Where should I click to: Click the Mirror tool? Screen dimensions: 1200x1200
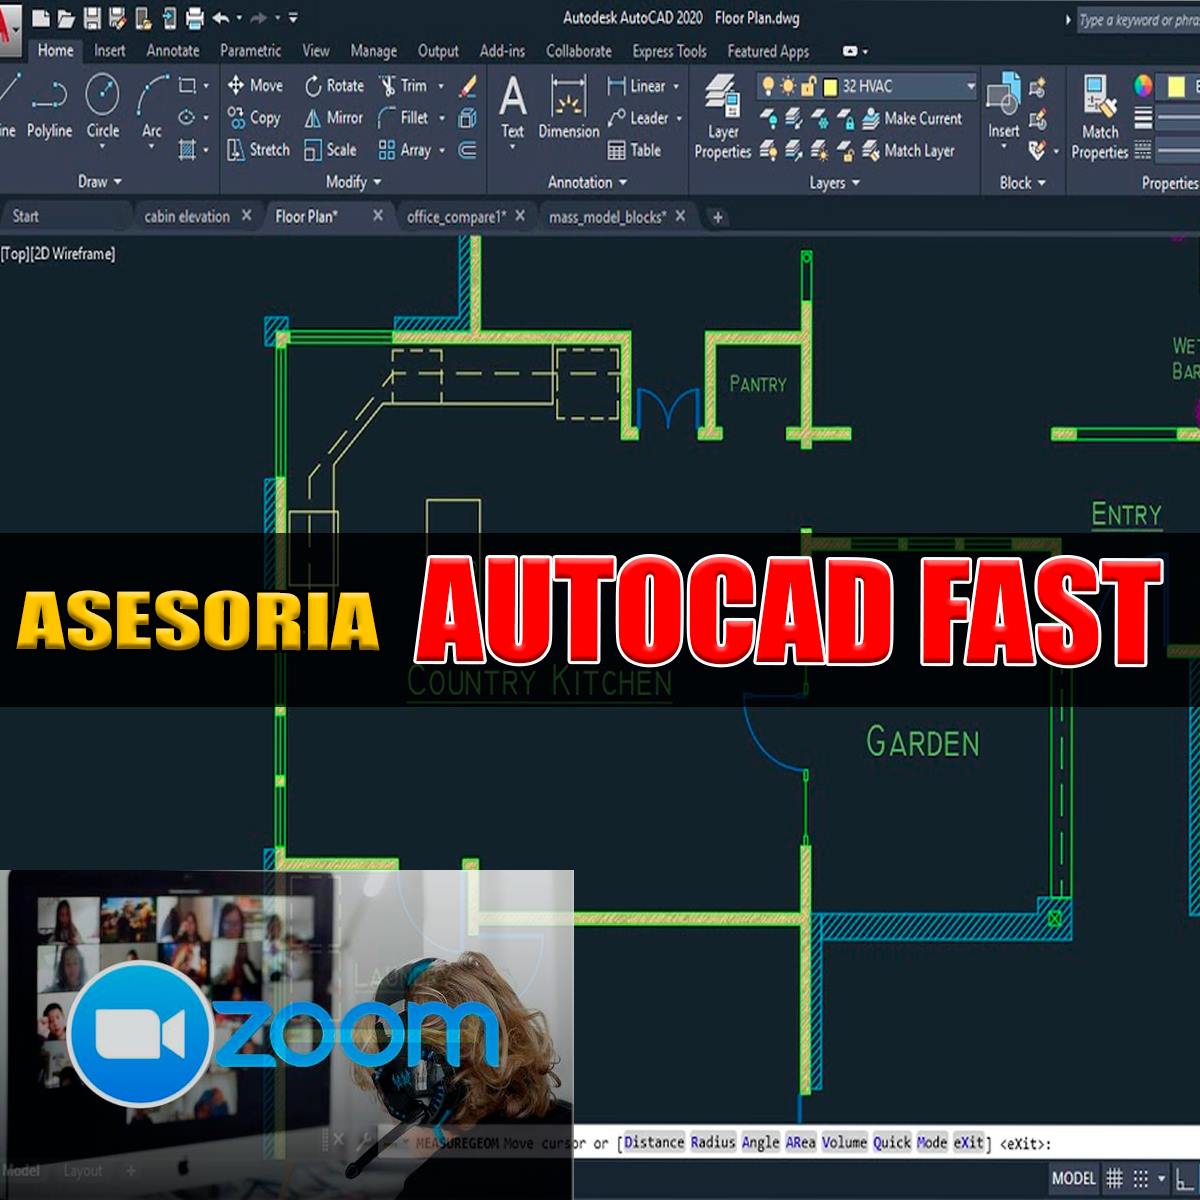click(333, 118)
